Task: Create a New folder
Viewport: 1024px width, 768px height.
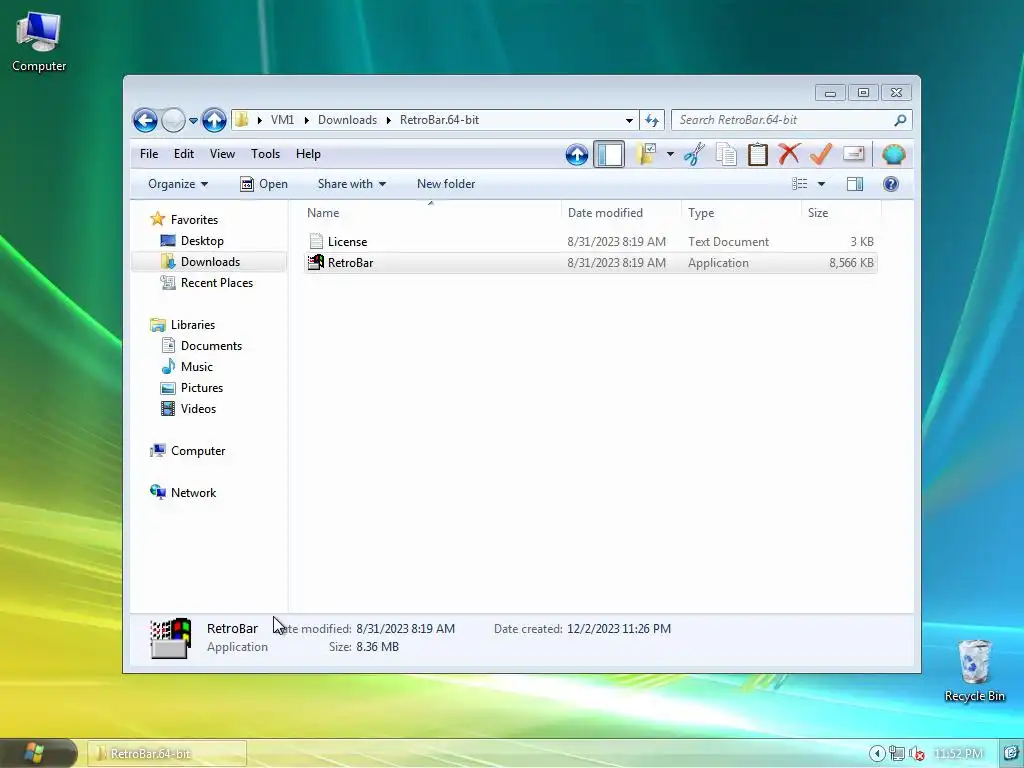Action: [446, 184]
